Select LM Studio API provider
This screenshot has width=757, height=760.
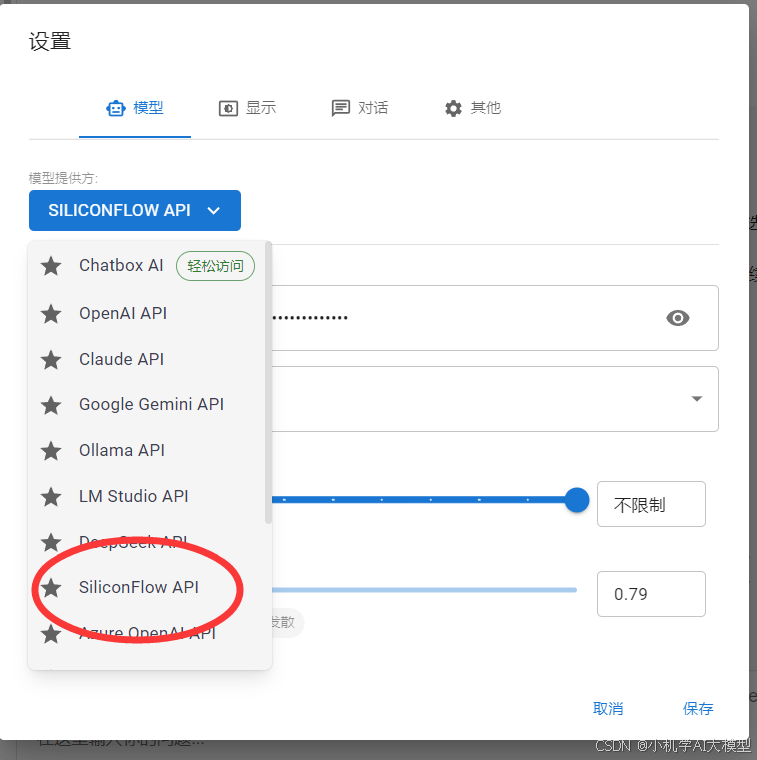[x=147, y=496]
